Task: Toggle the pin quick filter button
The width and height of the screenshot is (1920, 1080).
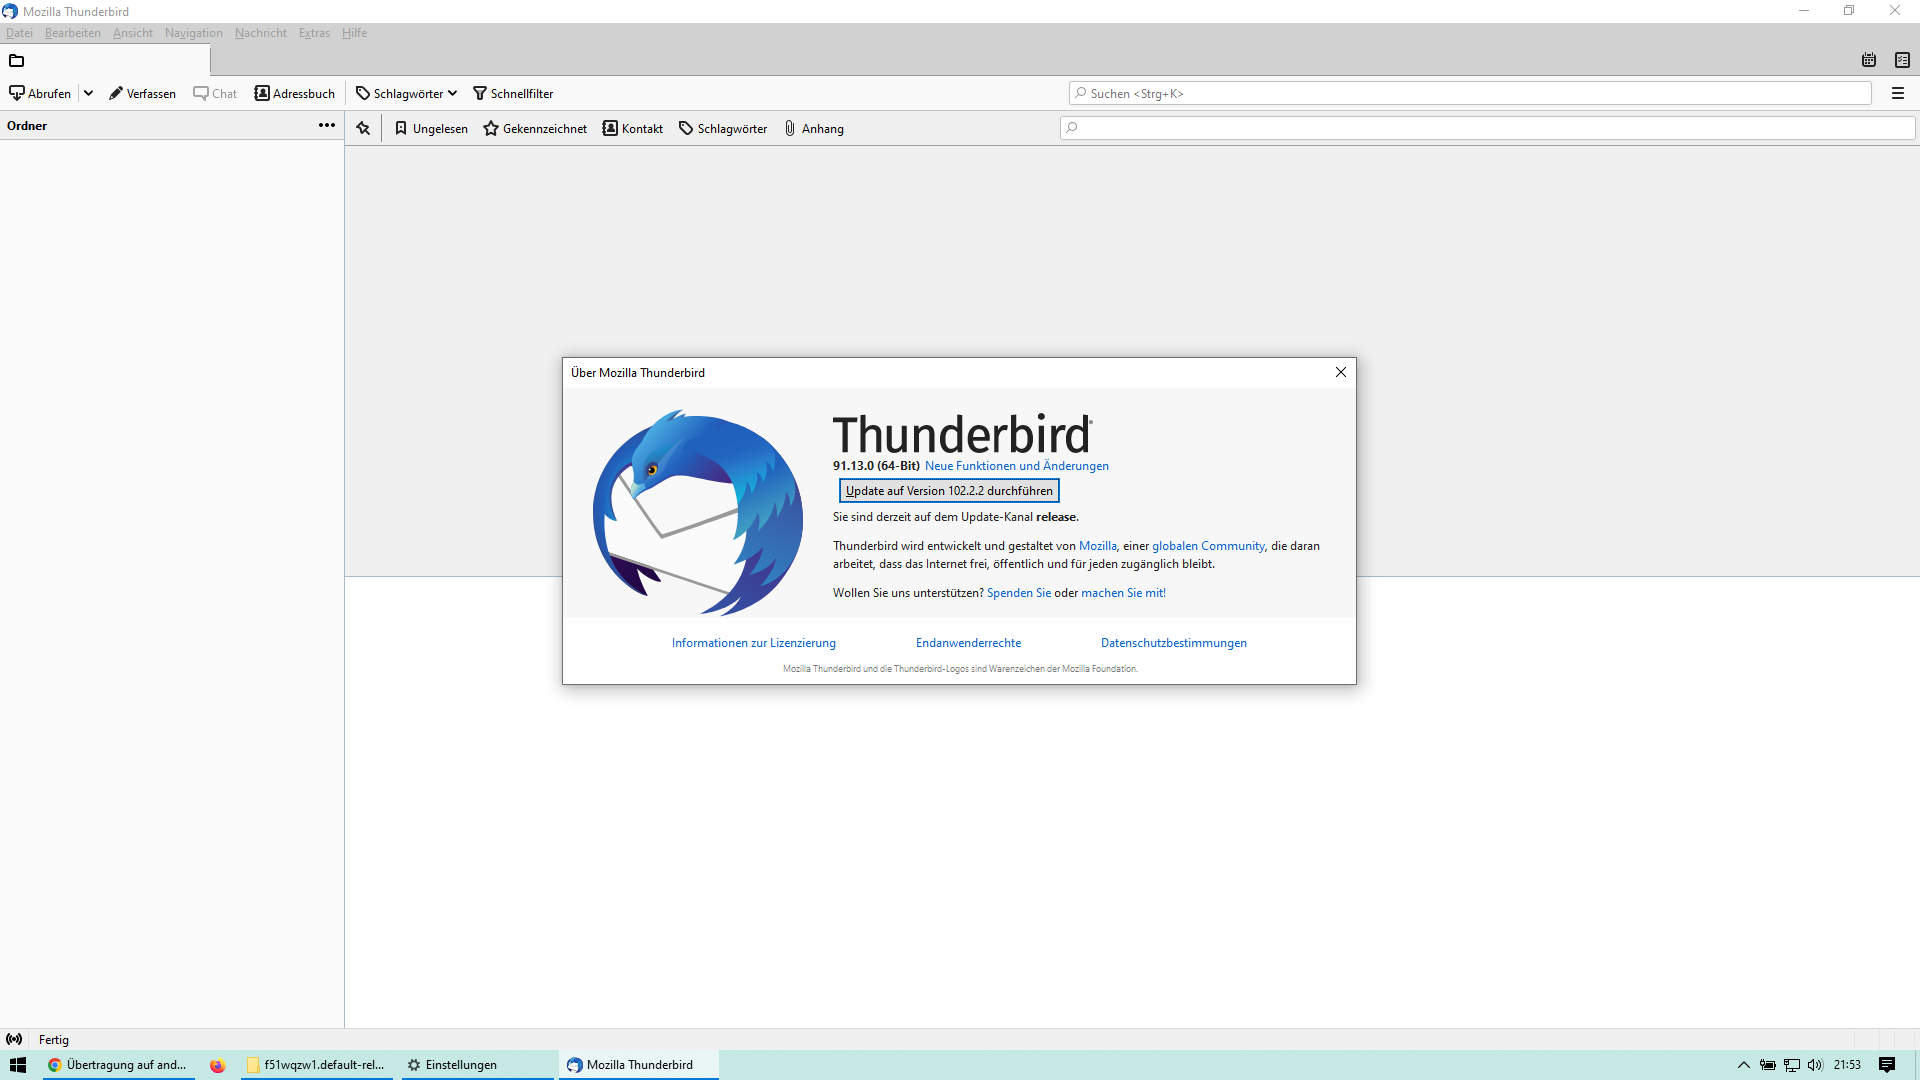Action: click(x=363, y=128)
